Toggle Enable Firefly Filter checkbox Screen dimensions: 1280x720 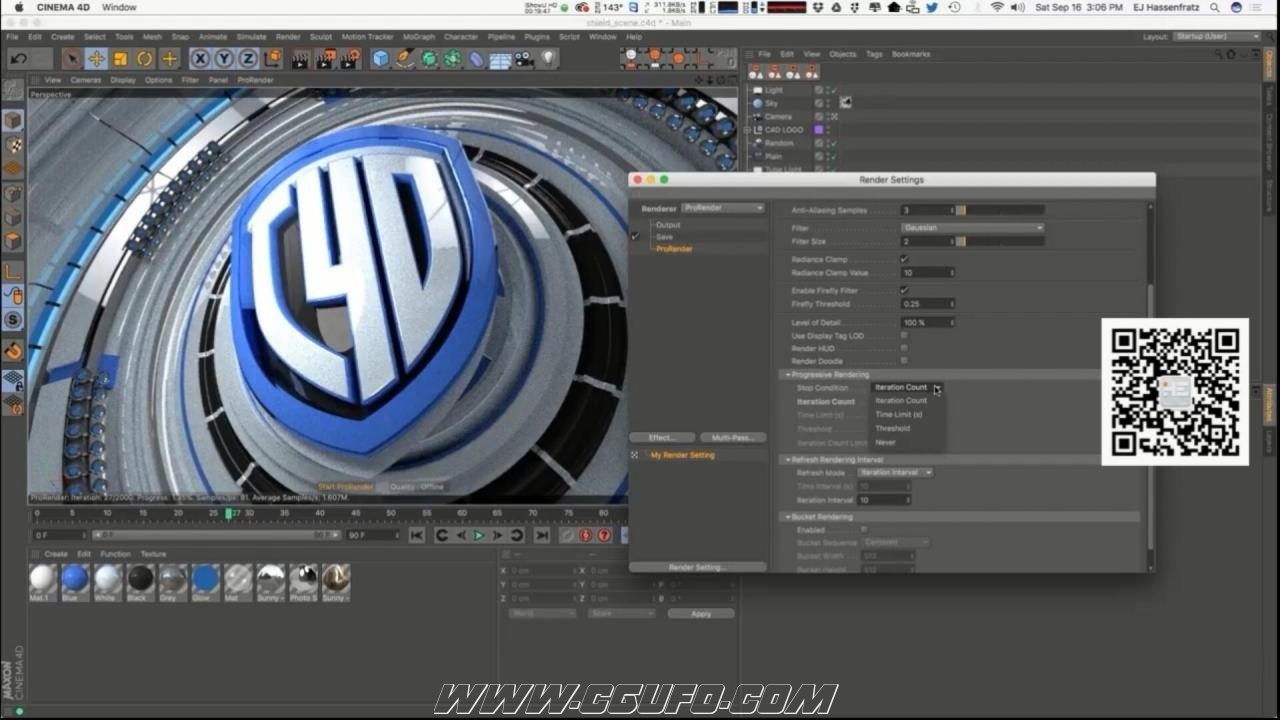904,290
